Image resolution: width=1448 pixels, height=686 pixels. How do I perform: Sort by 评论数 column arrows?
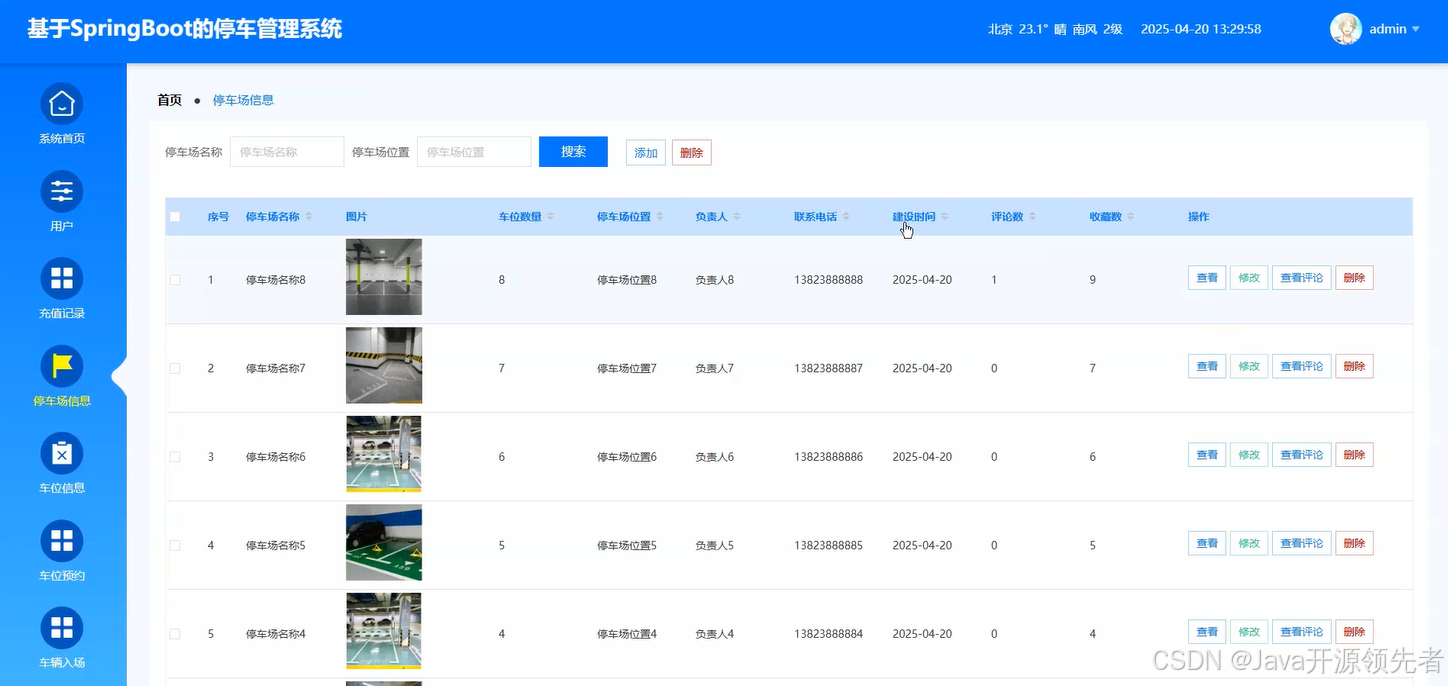(1032, 217)
